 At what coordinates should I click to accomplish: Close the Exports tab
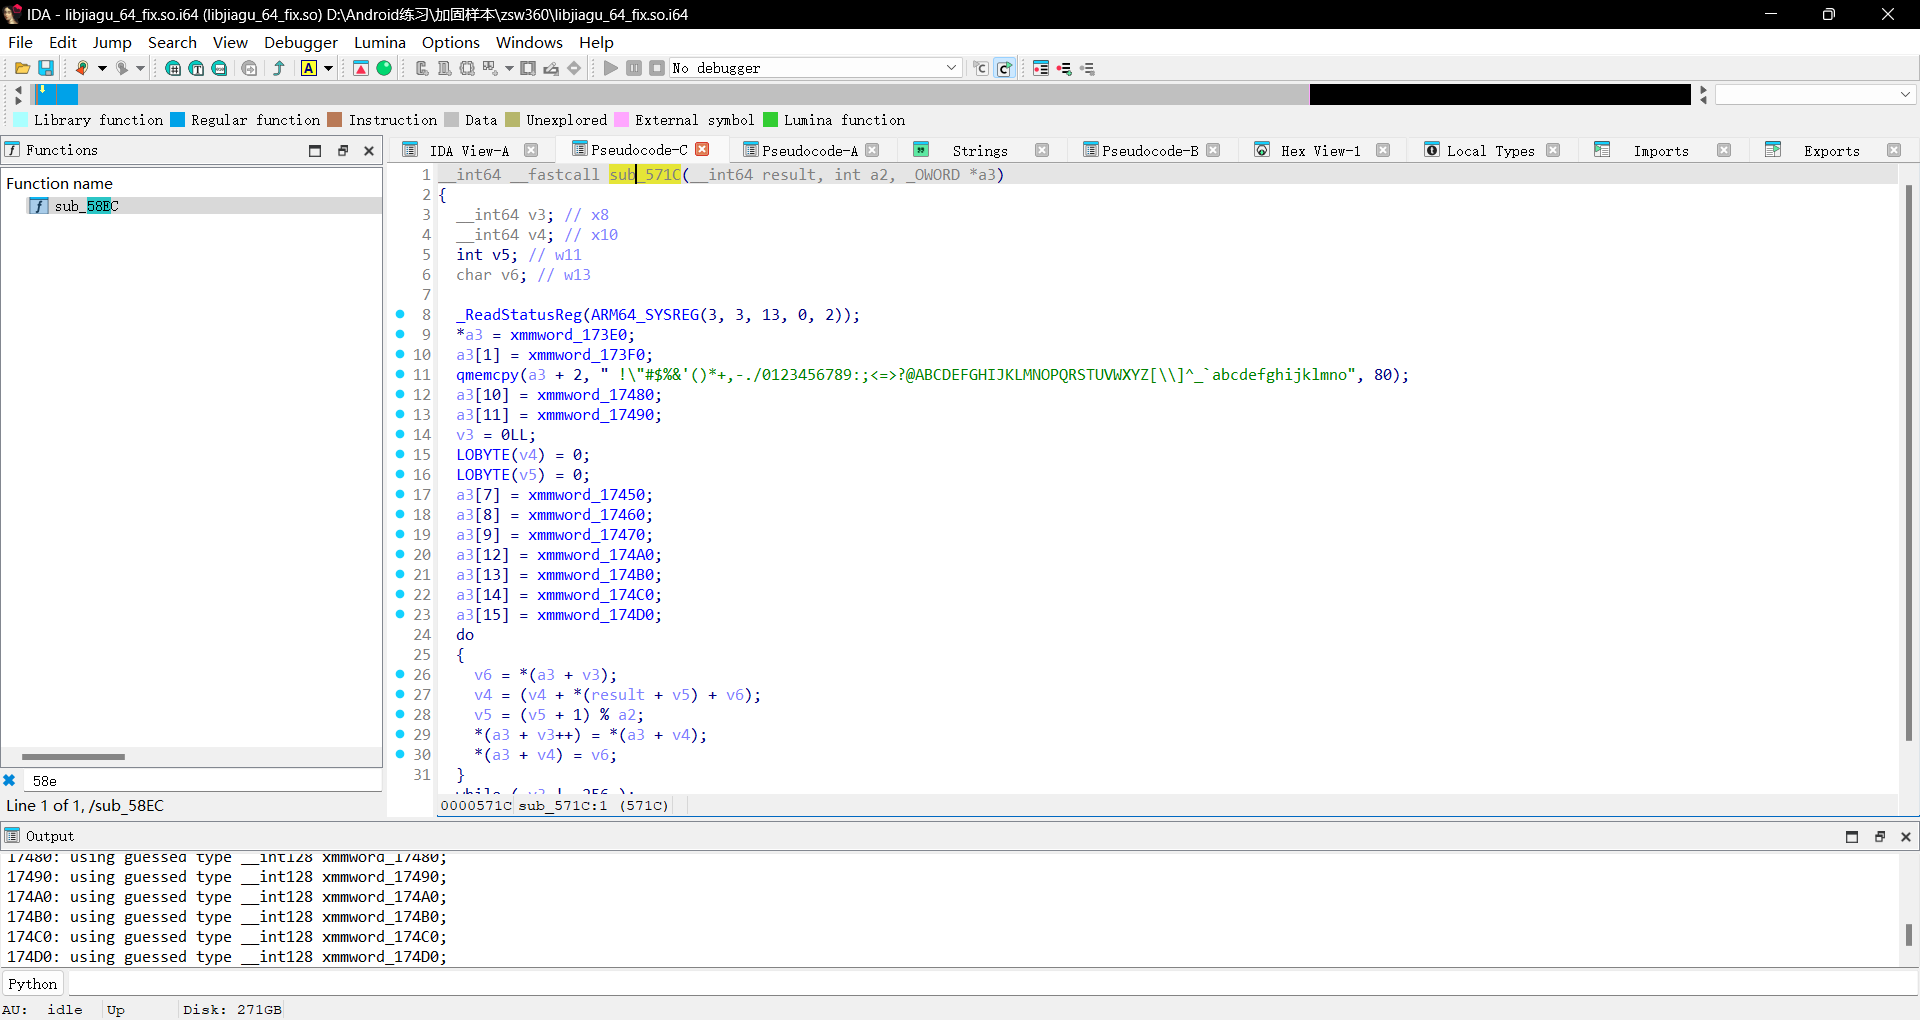click(1894, 150)
